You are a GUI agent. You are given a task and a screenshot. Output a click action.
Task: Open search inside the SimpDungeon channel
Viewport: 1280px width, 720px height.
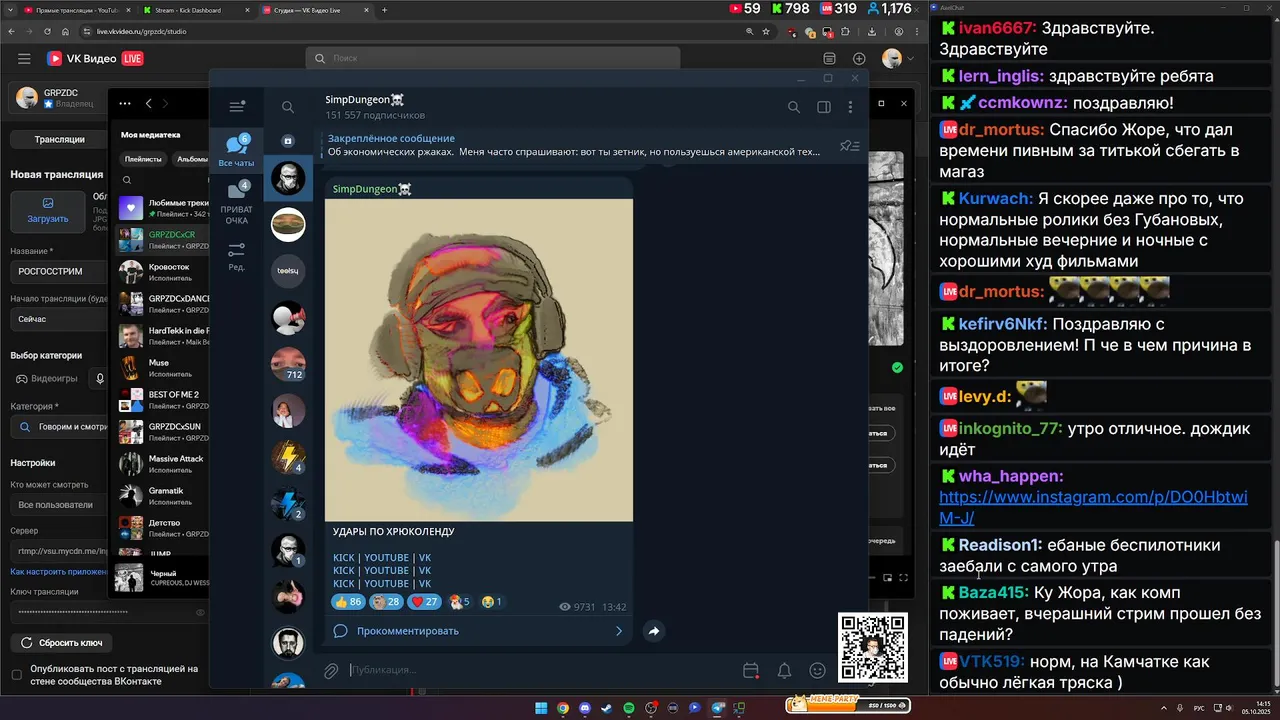pyautogui.click(x=794, y=107)
